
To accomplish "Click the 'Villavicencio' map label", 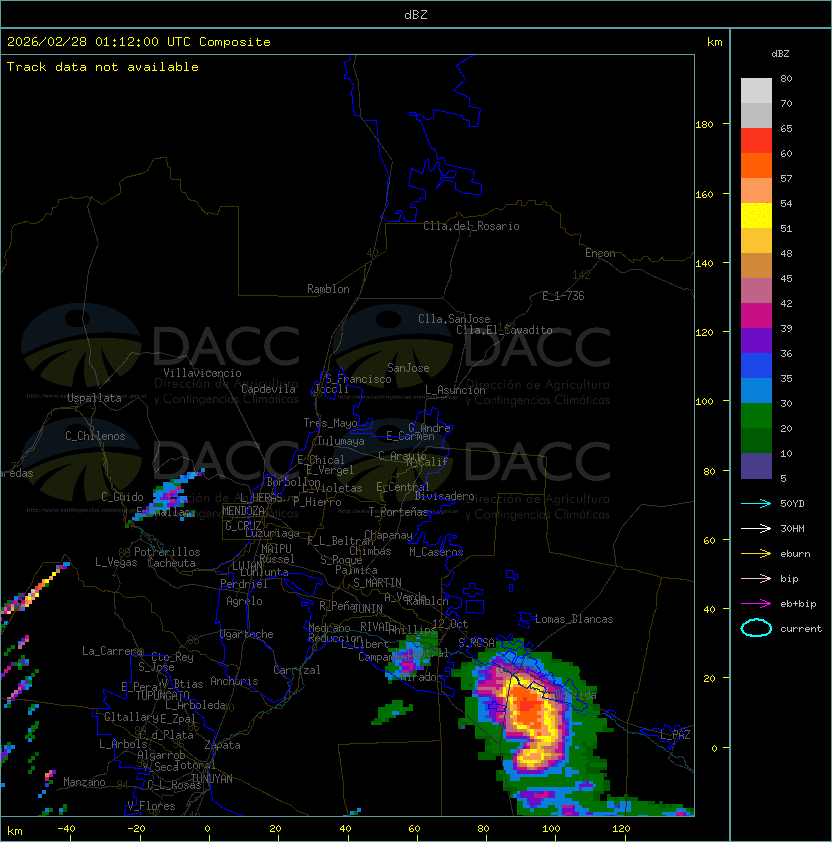I will pyautogui.click(x=202, y=373).
